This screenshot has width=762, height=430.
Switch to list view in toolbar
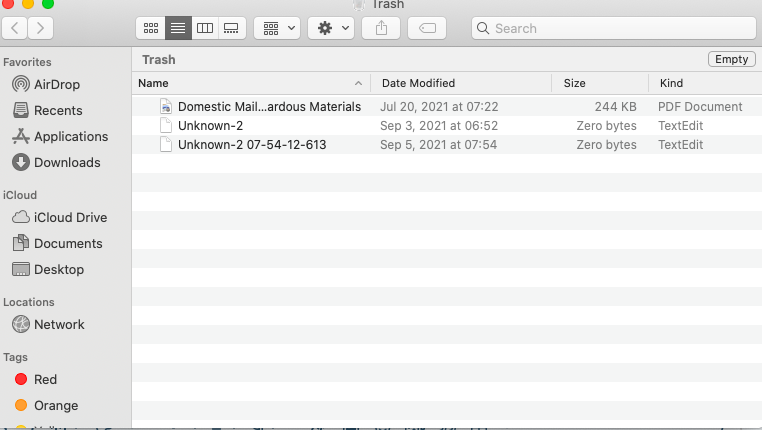177,28
